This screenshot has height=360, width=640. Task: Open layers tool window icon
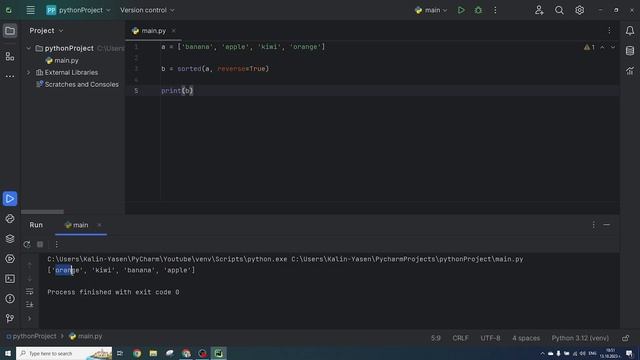10,239
